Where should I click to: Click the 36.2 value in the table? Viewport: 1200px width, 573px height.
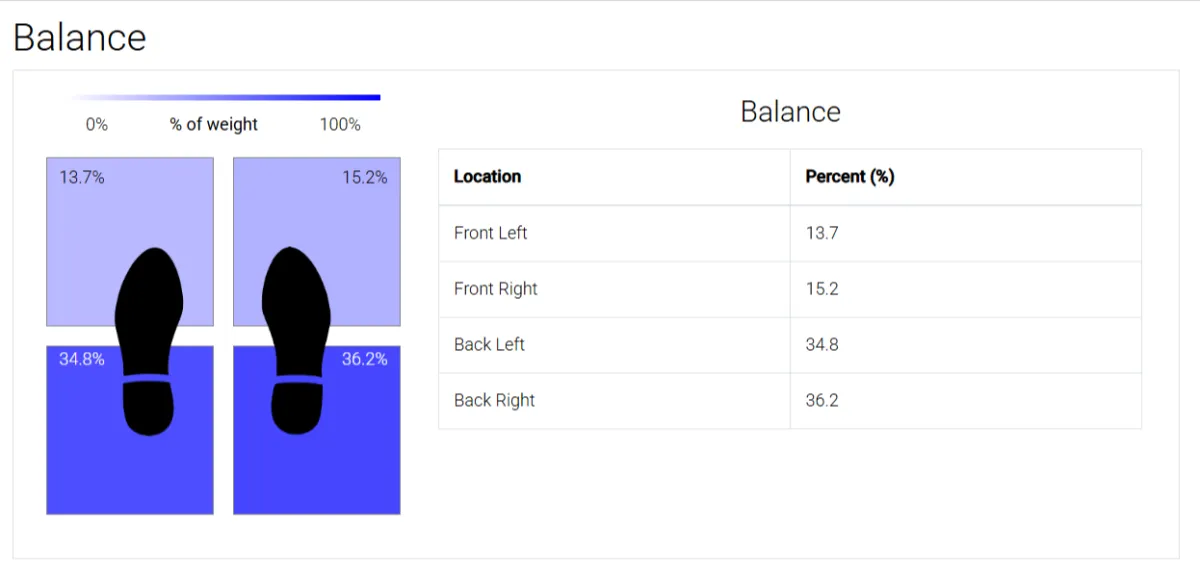[822, 400]
